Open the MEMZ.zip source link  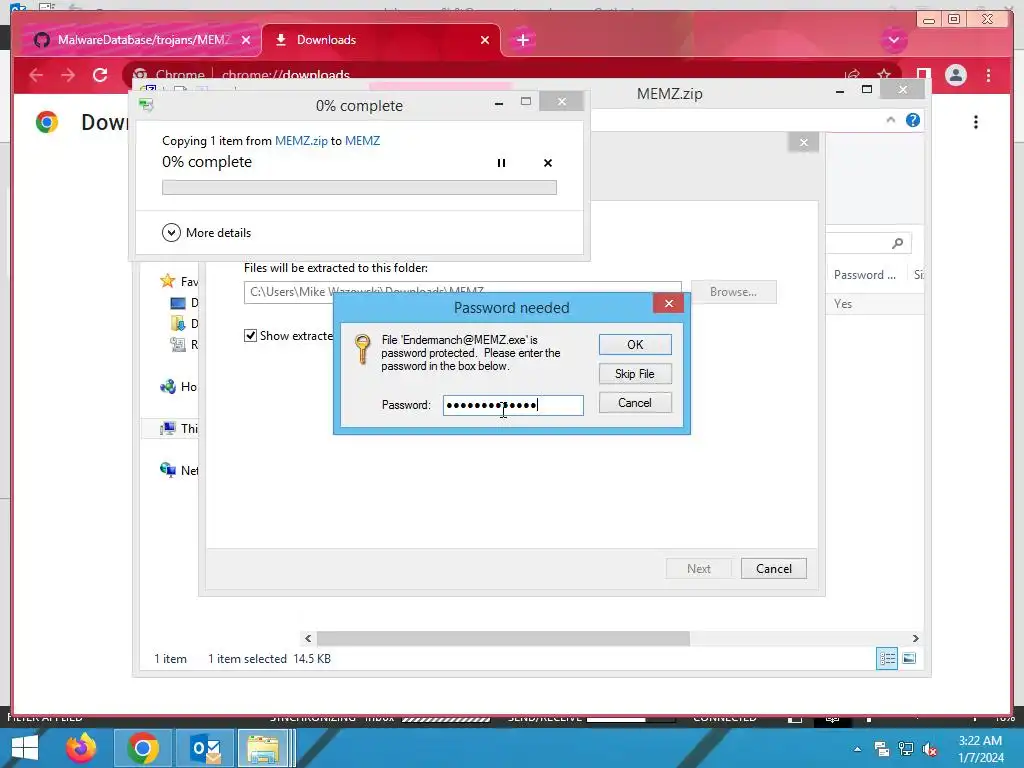click(x=301, y=140)
